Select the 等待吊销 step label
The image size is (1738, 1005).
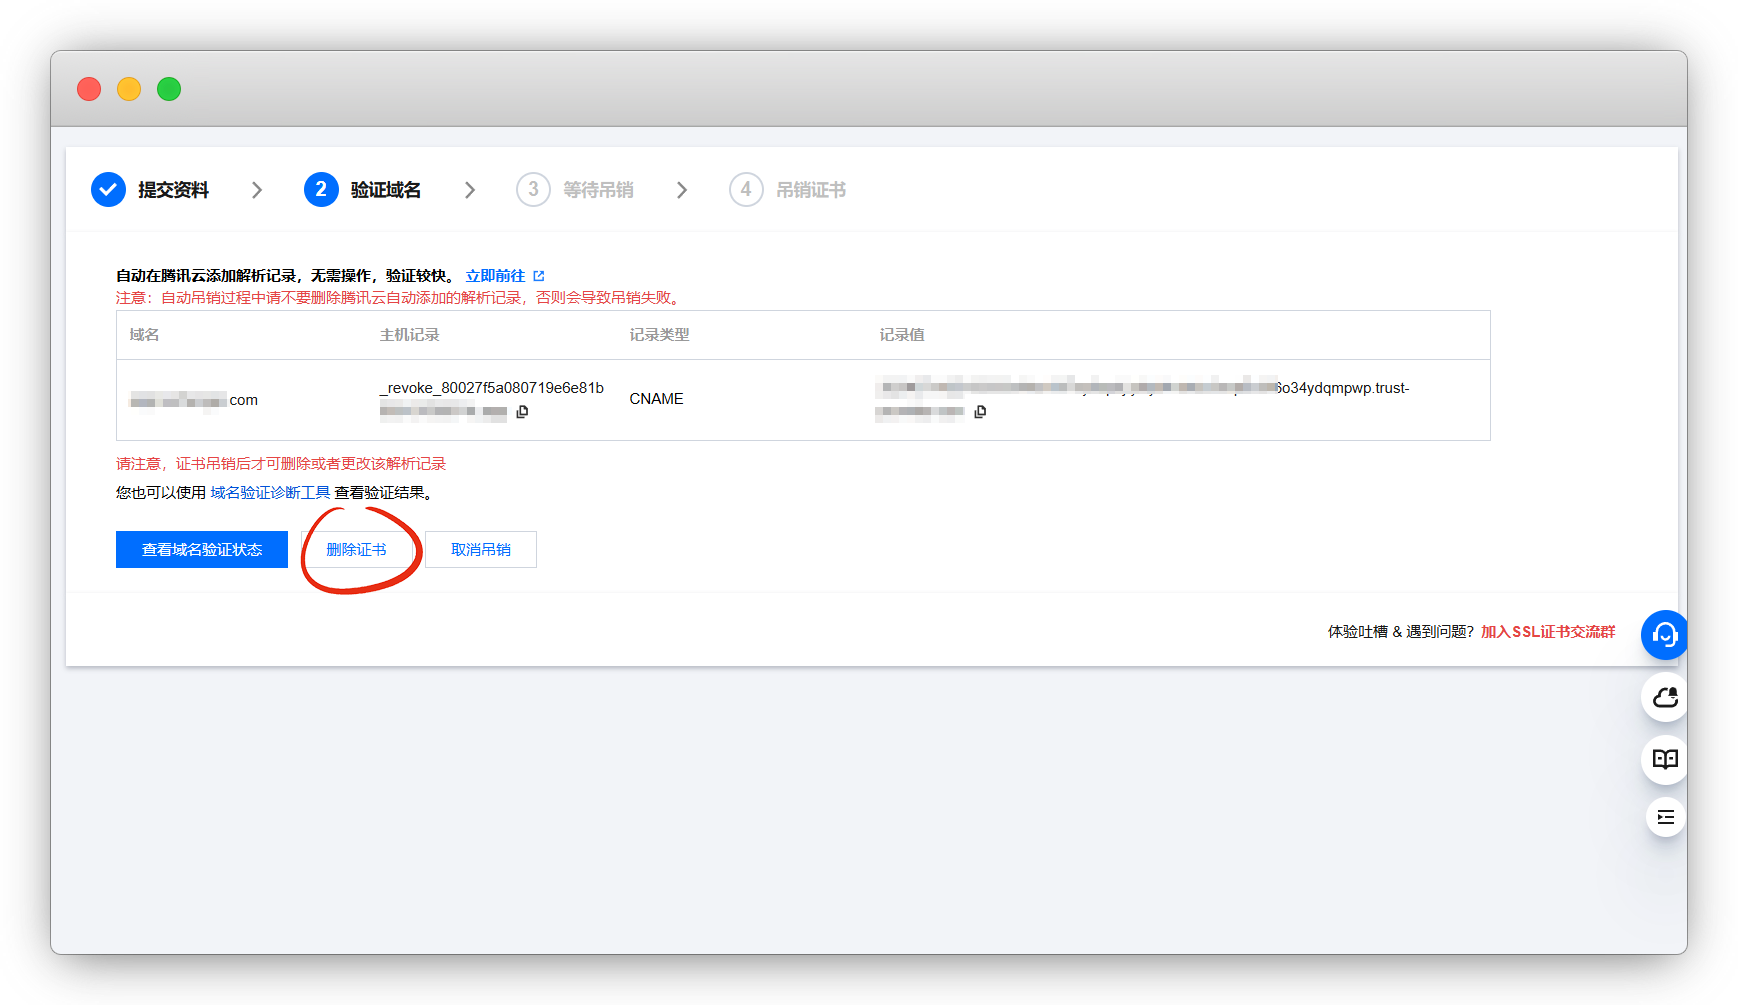coord(598,190)
